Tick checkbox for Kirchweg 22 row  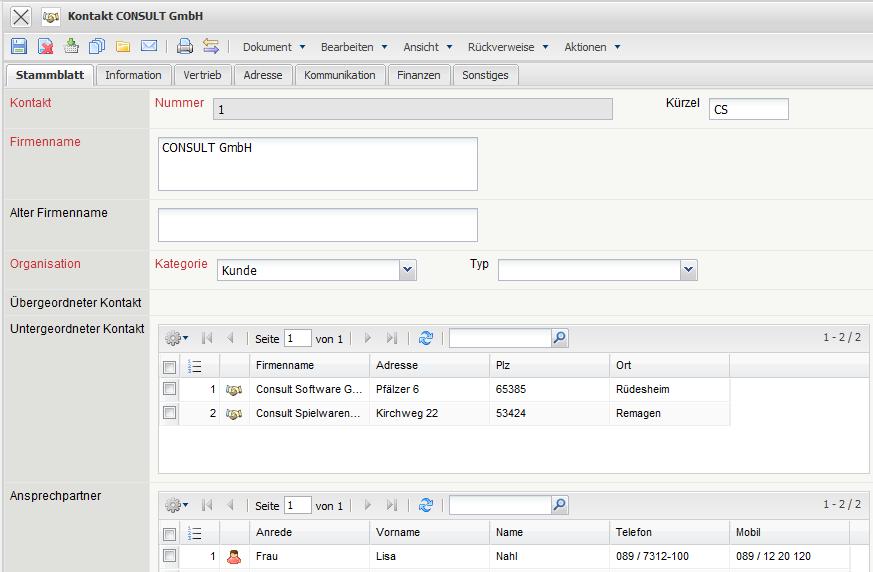(x=169, y=413)
